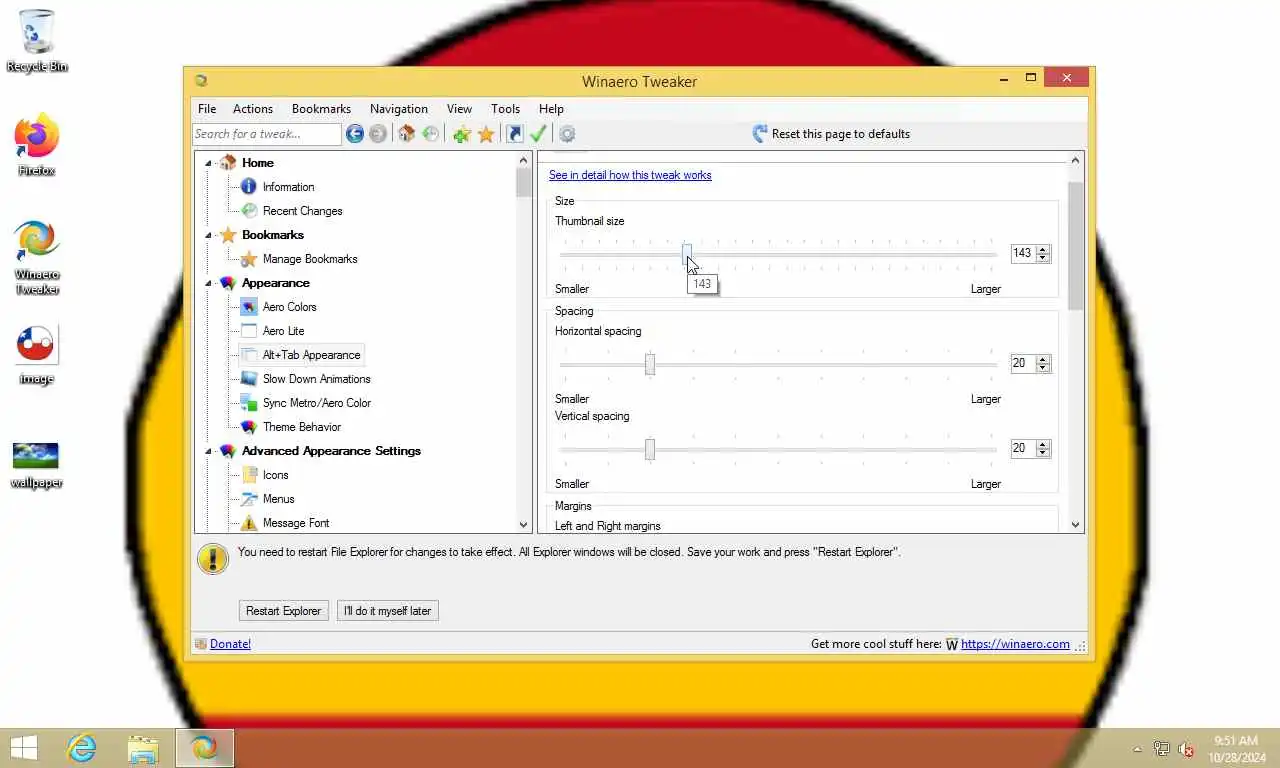Launch Internet Explorer from the taskbar

[x=81, y=748]
